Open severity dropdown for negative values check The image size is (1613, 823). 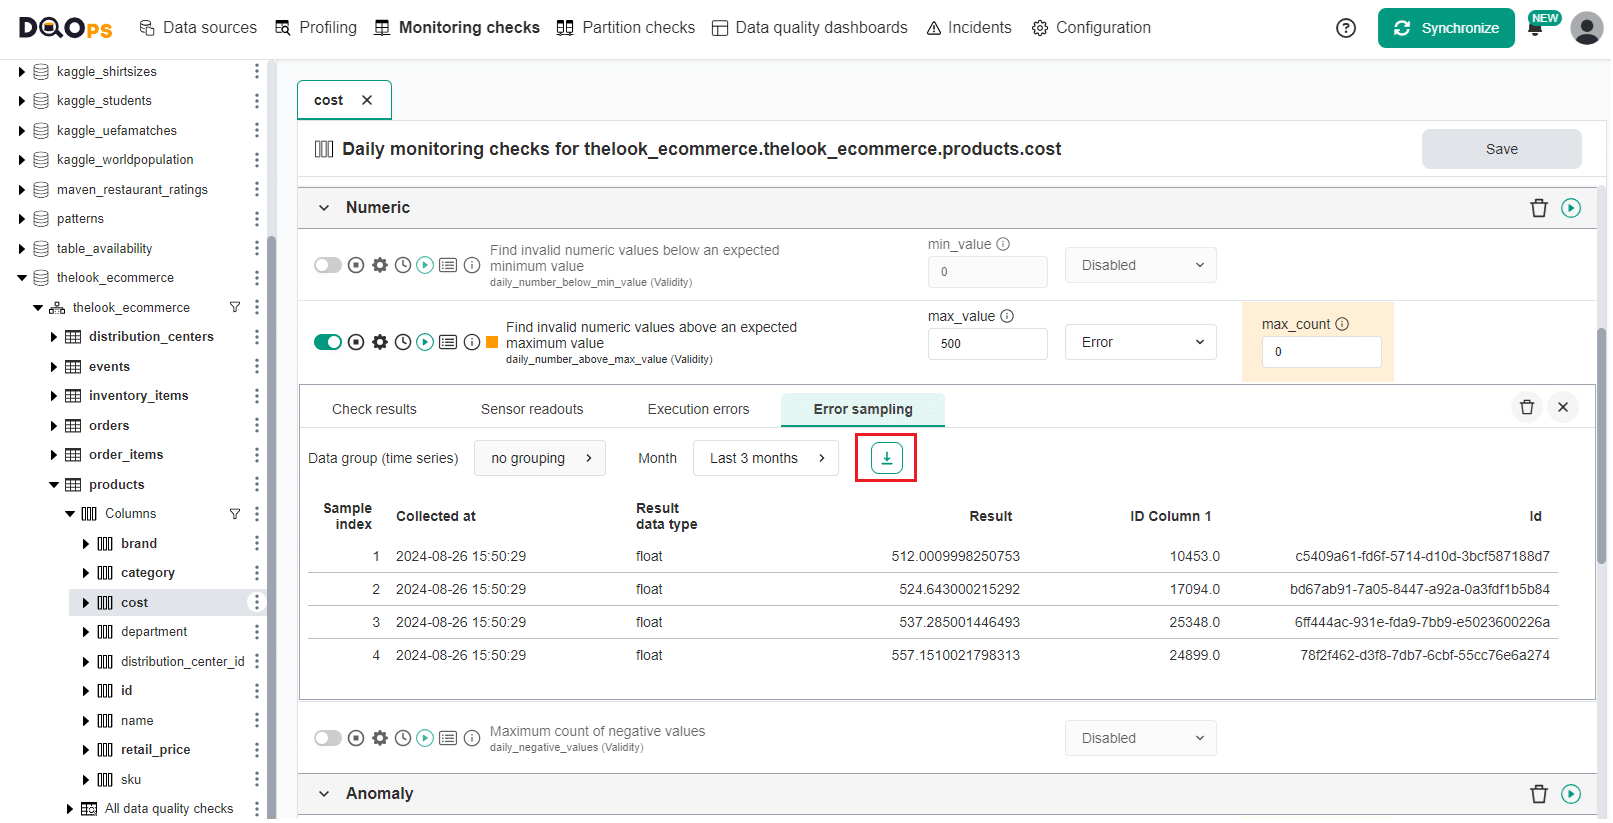point(1141,738)
